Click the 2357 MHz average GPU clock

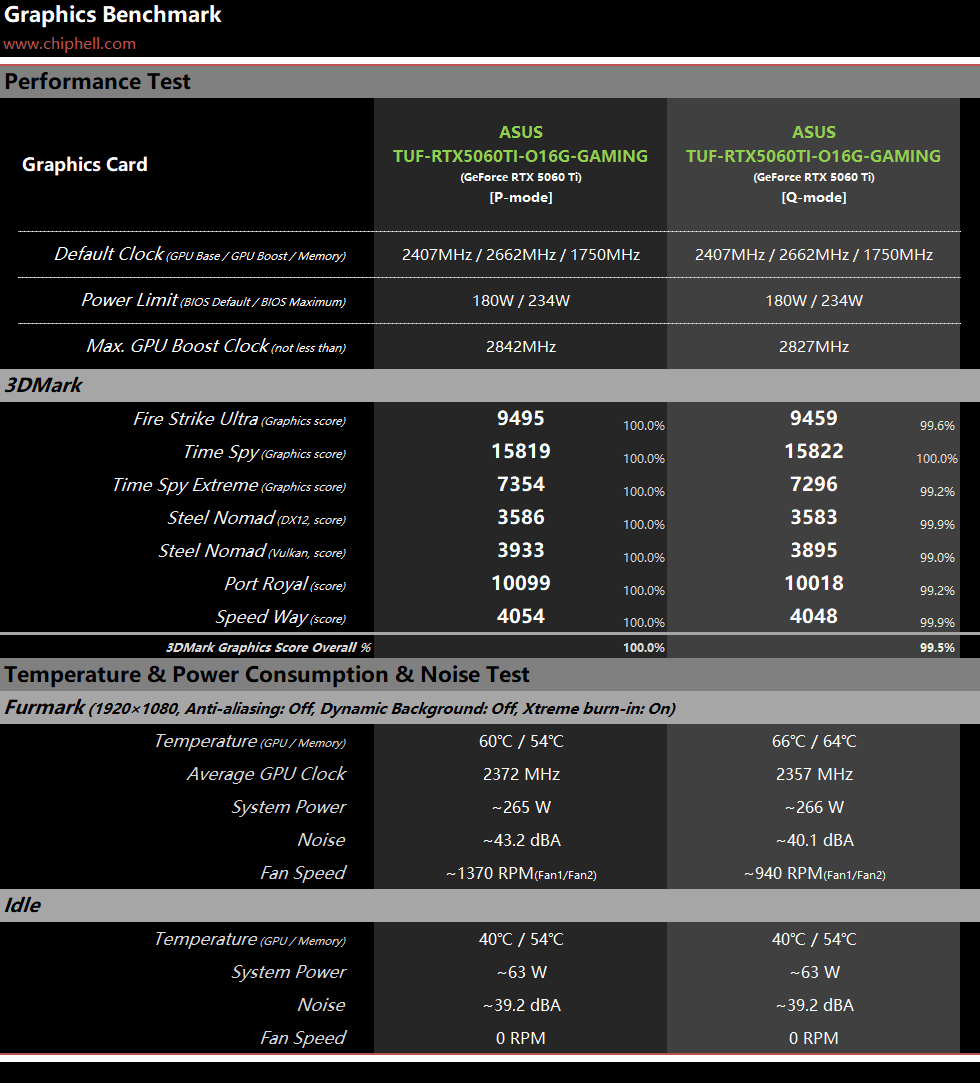point(813,774)
